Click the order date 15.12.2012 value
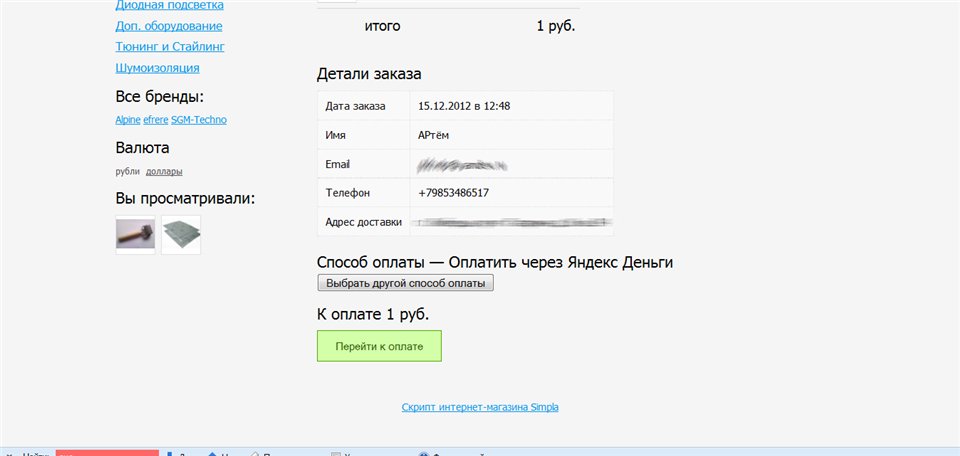This screenshot has width=960, height=456. (464, 105)
